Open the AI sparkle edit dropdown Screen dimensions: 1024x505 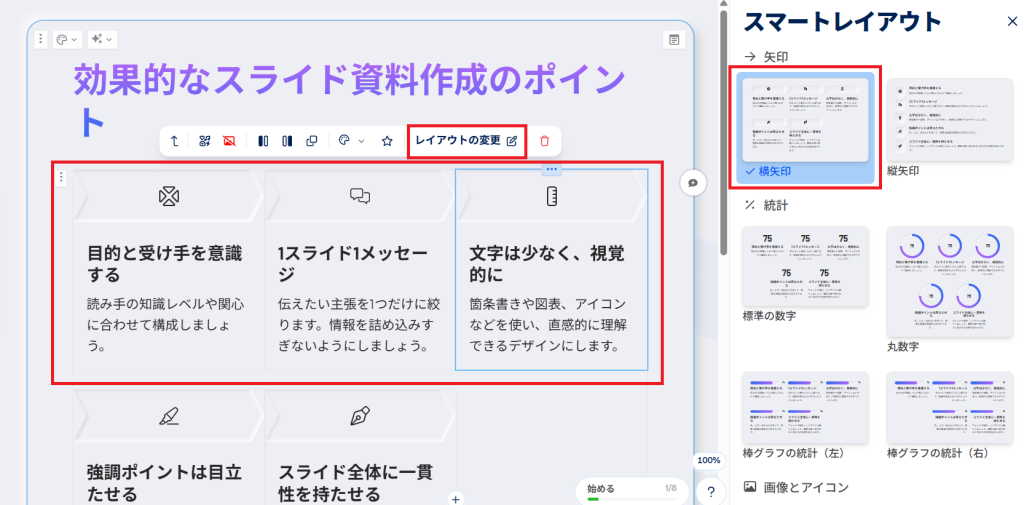pos(103,40)
